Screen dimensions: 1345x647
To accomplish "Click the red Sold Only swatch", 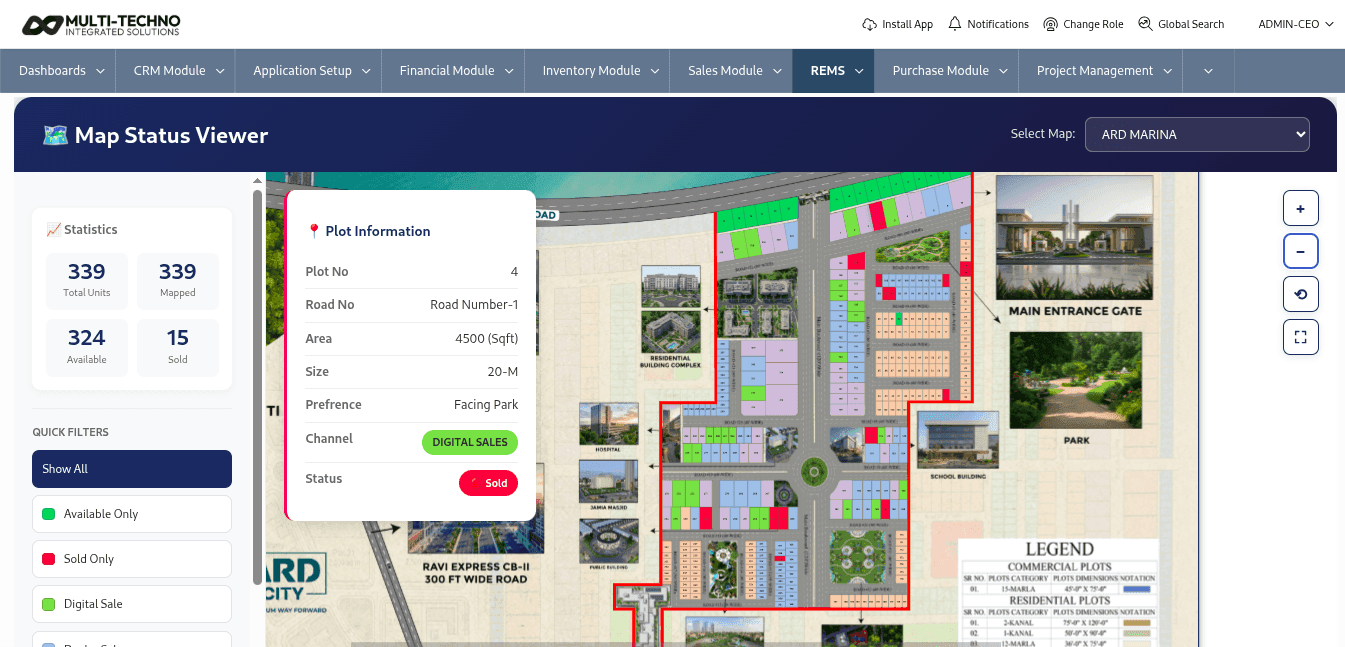I will coord(48,559).
